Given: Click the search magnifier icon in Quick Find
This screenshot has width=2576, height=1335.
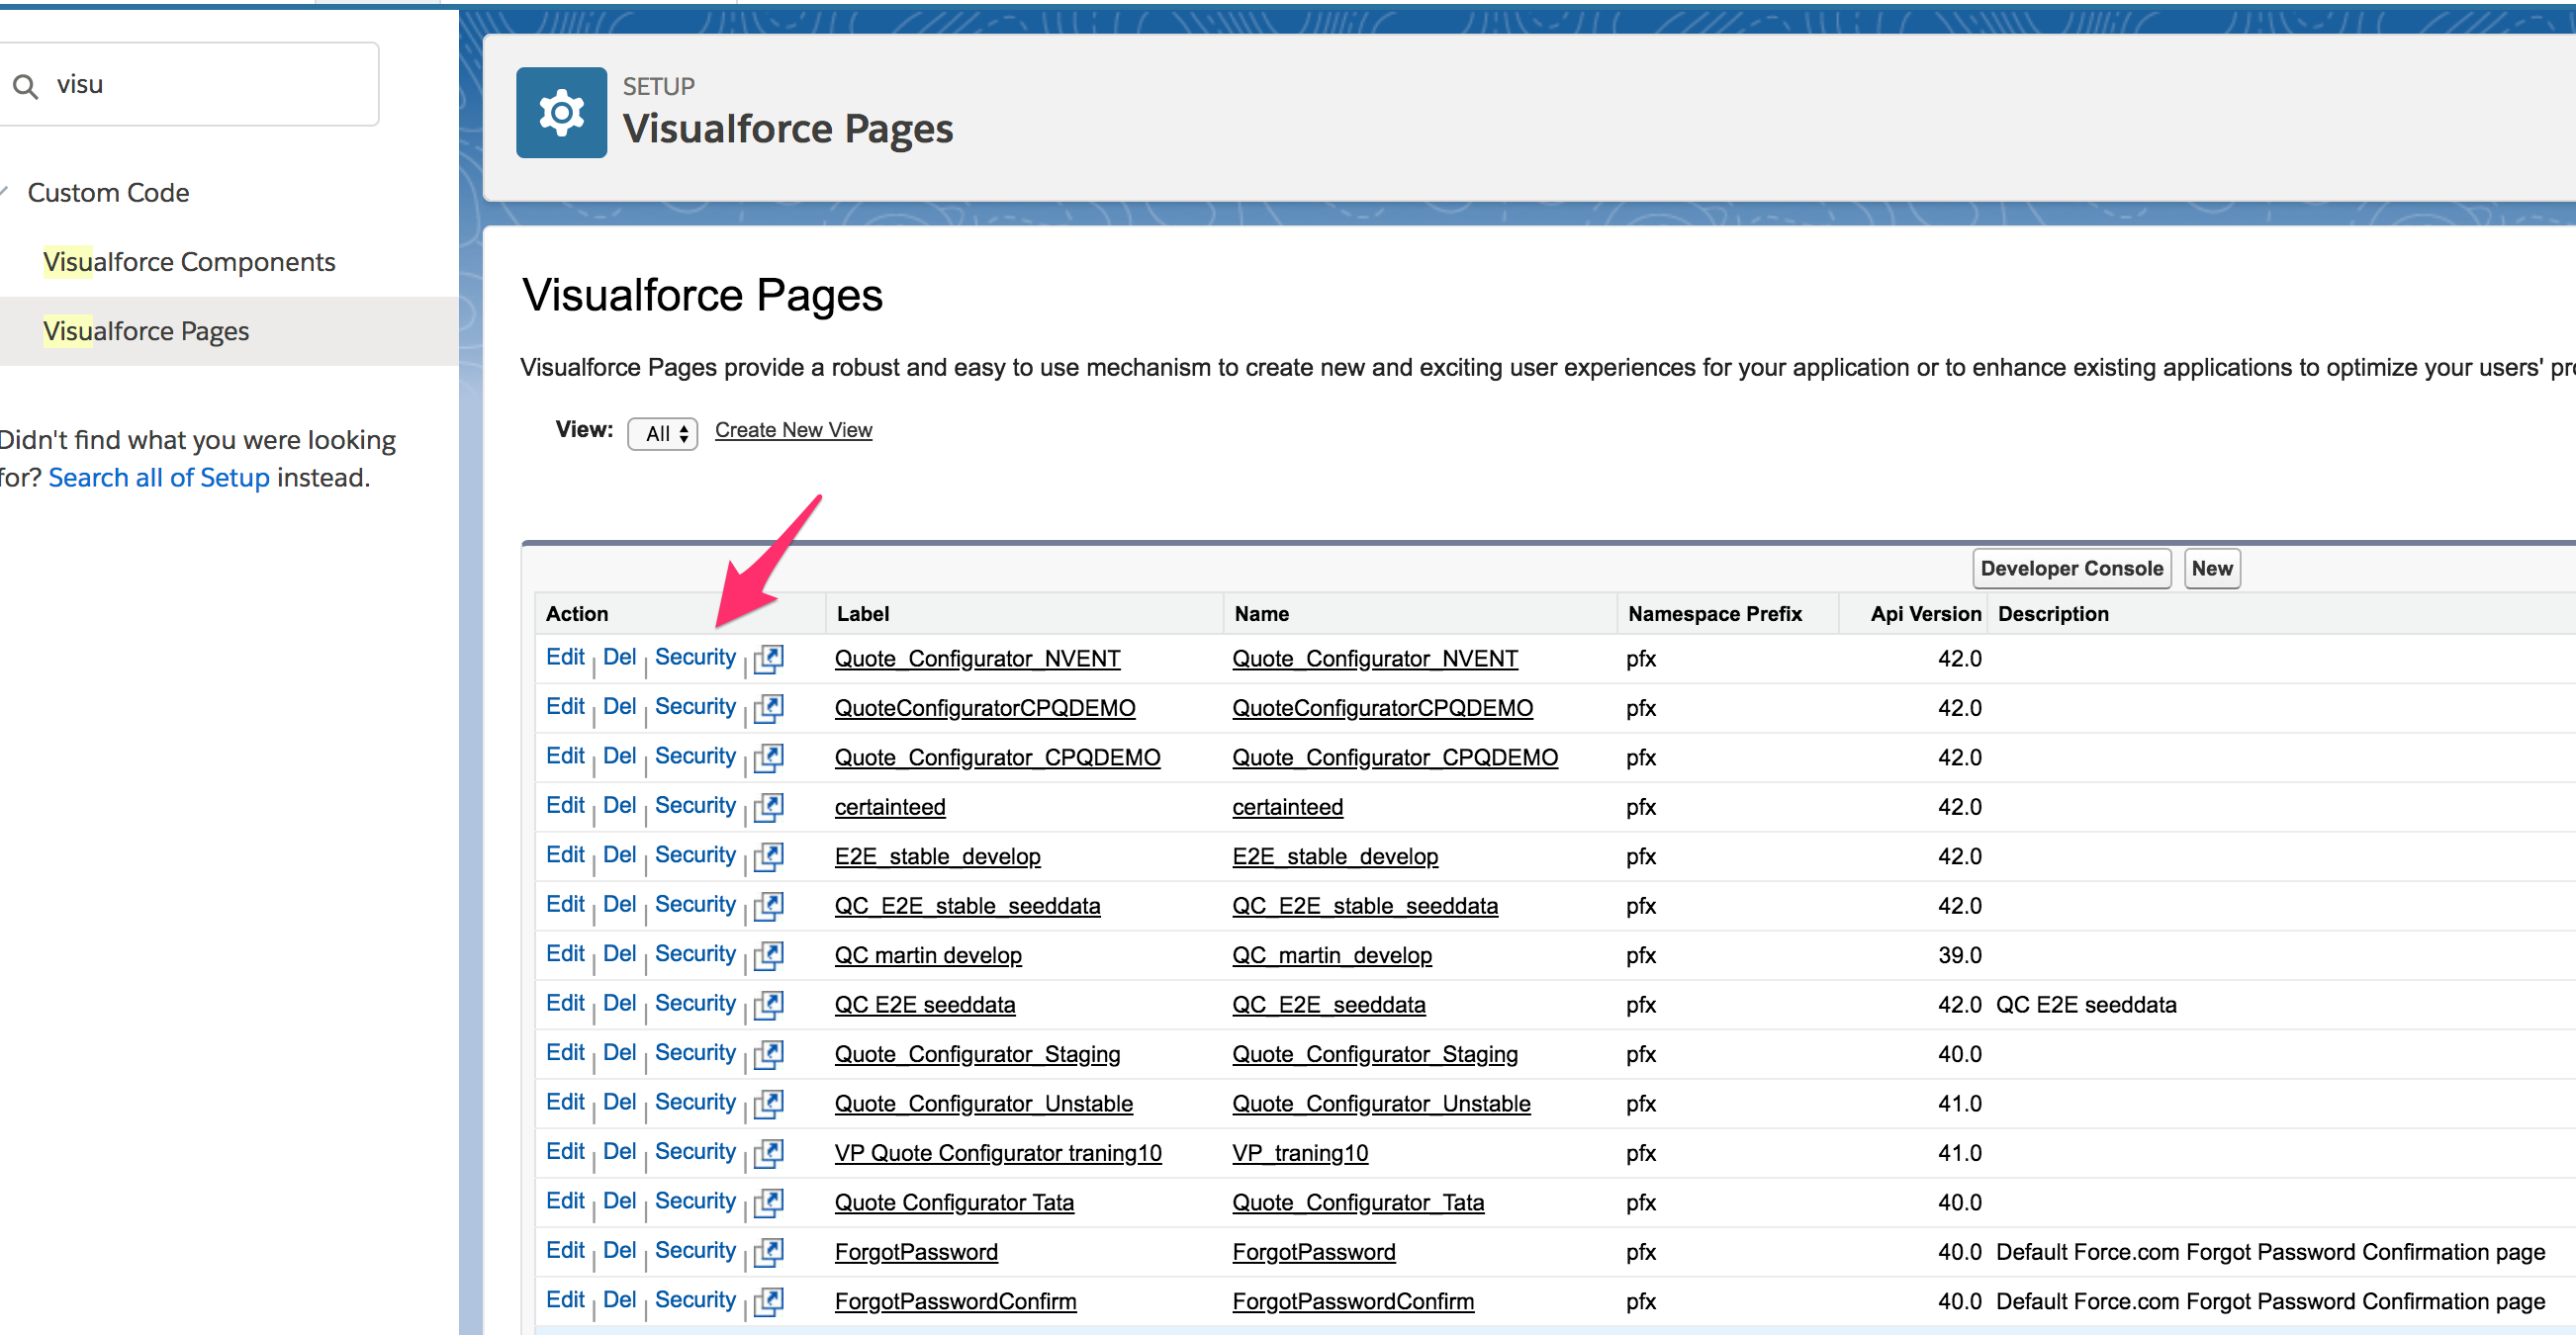Looking at the screenshot, I should click(x=27, y=84).
